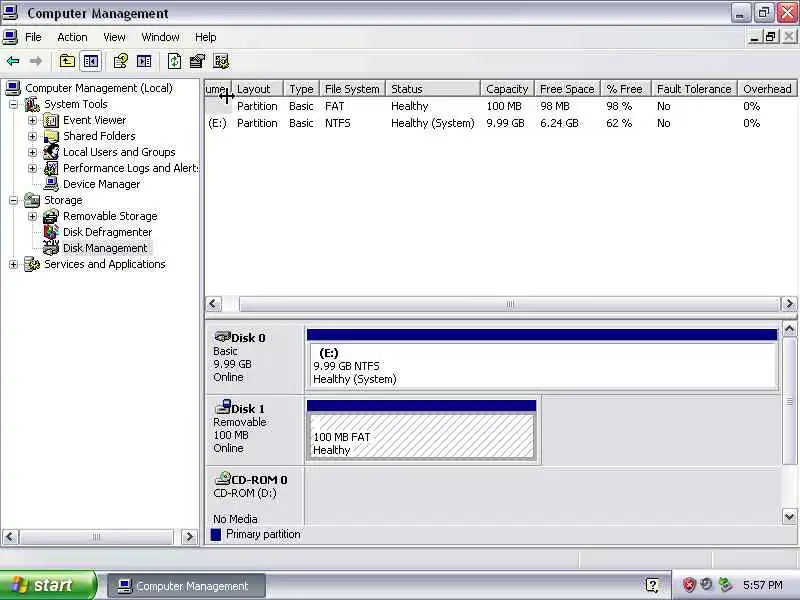Open the Action menu
The image size is (800, 600).
72,37
